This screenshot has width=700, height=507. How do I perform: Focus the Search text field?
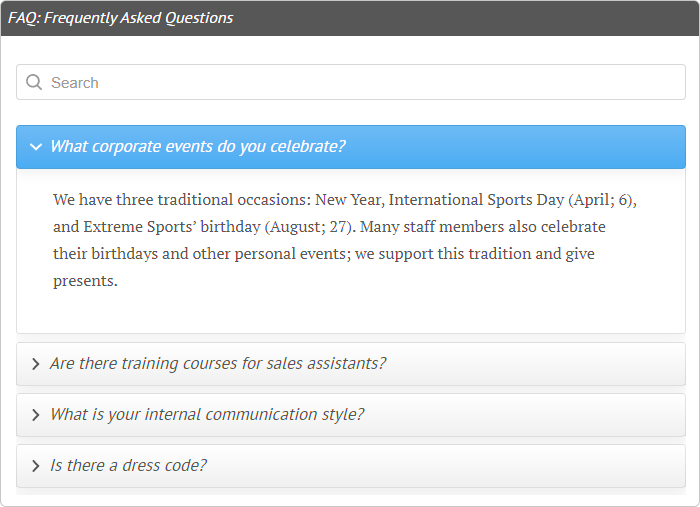point(360,83)
